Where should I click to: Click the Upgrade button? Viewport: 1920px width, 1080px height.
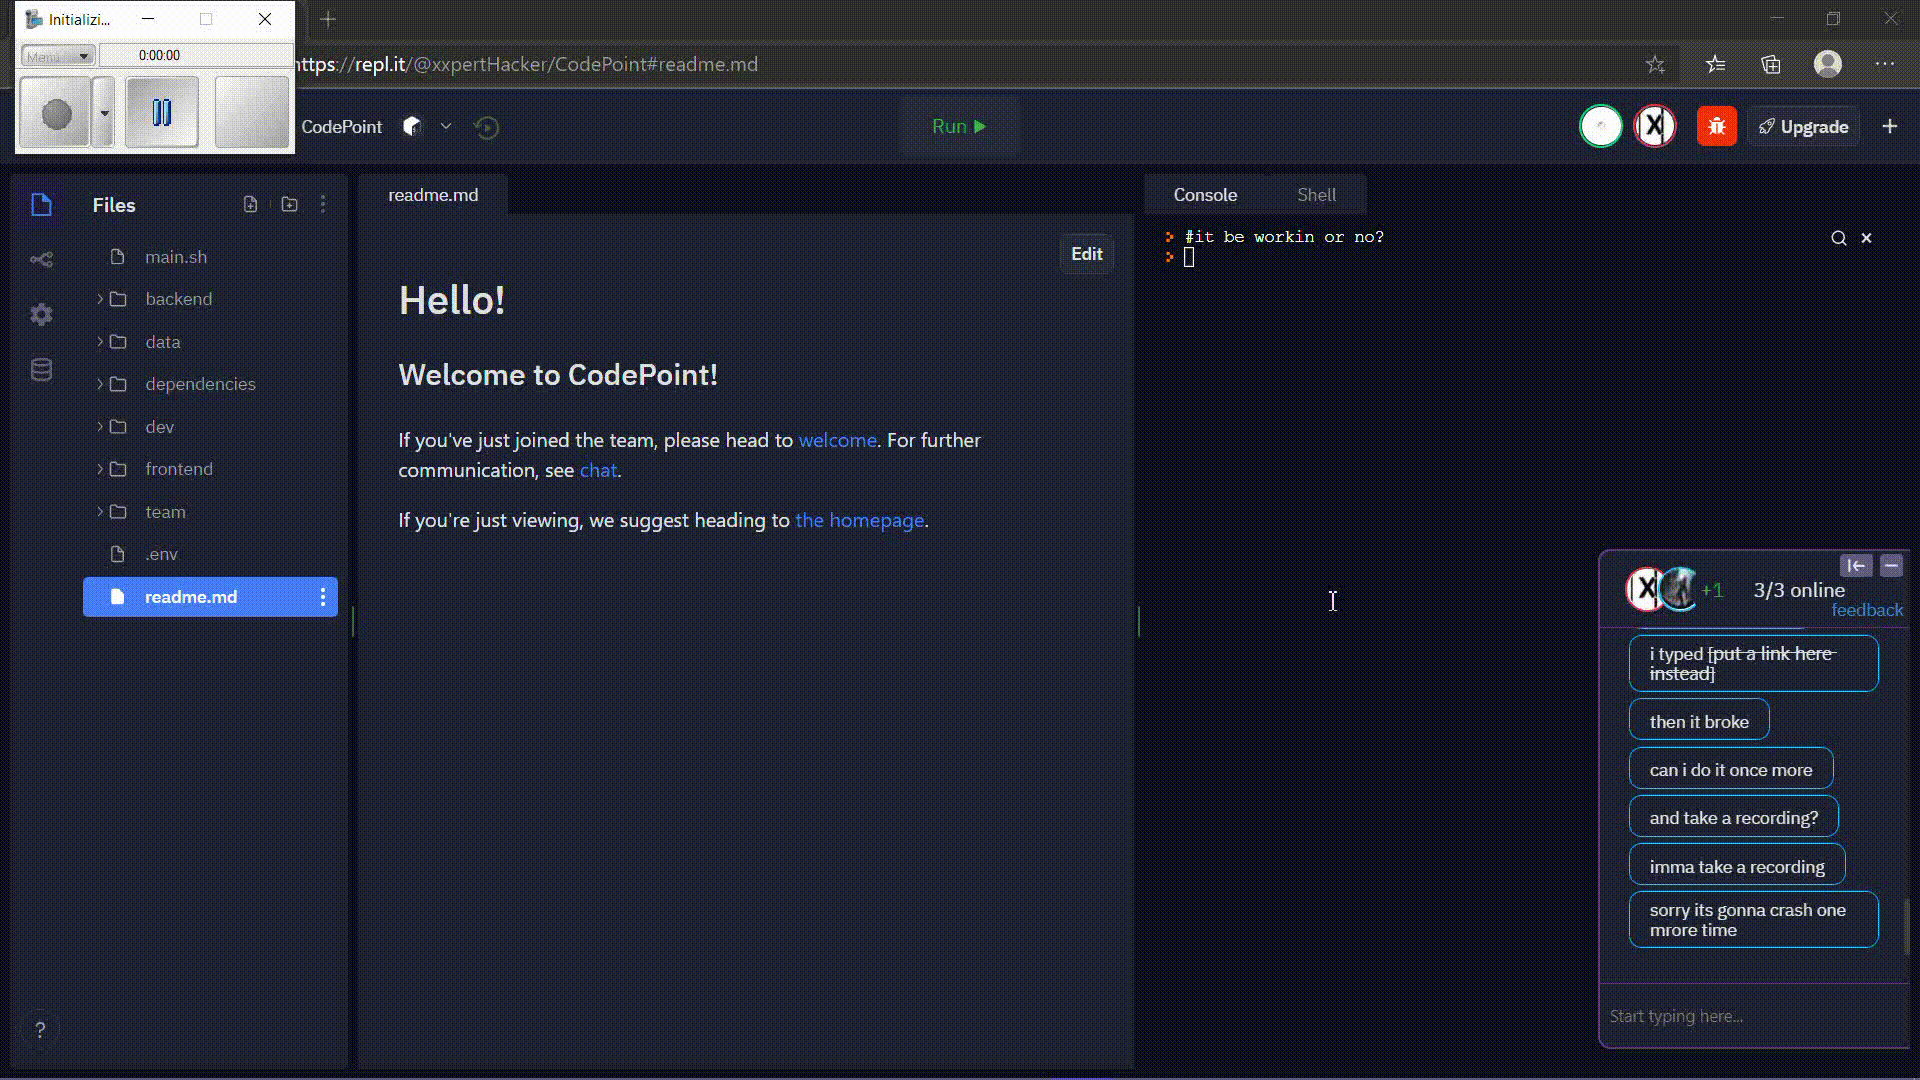(x=1803, y=127)
